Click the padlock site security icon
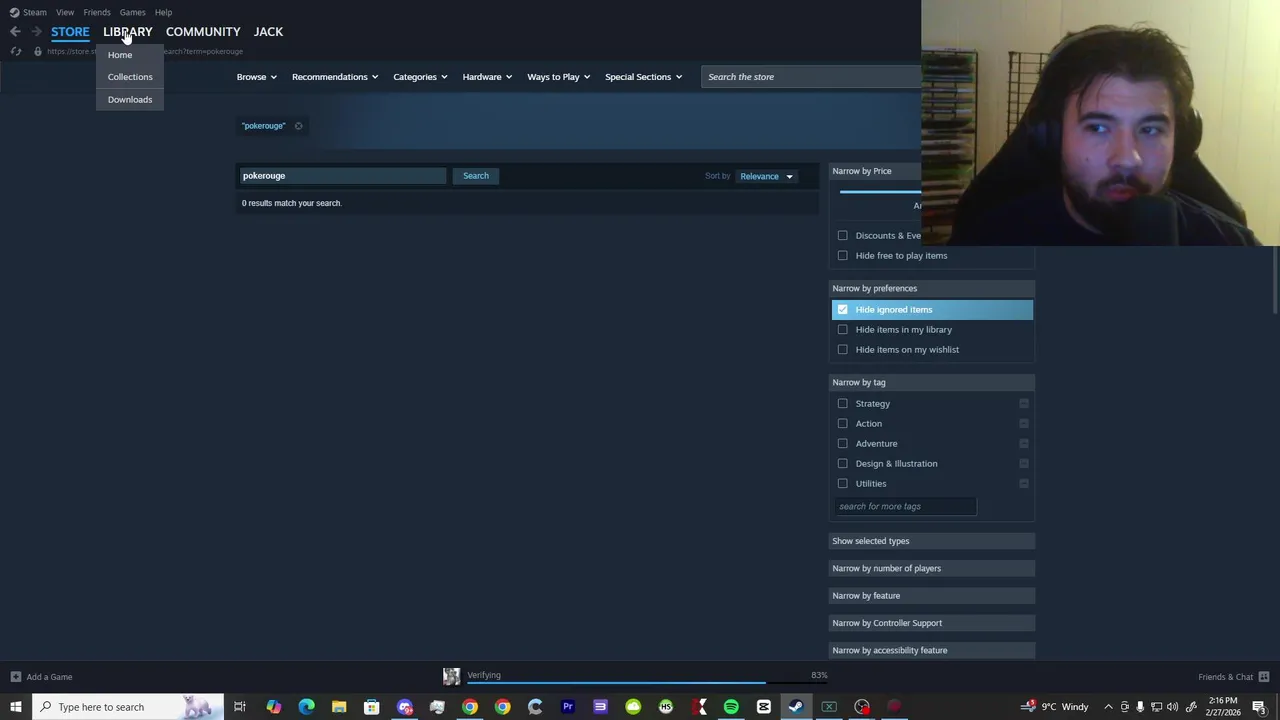The image size is (1280, 720). click(38, 51)
